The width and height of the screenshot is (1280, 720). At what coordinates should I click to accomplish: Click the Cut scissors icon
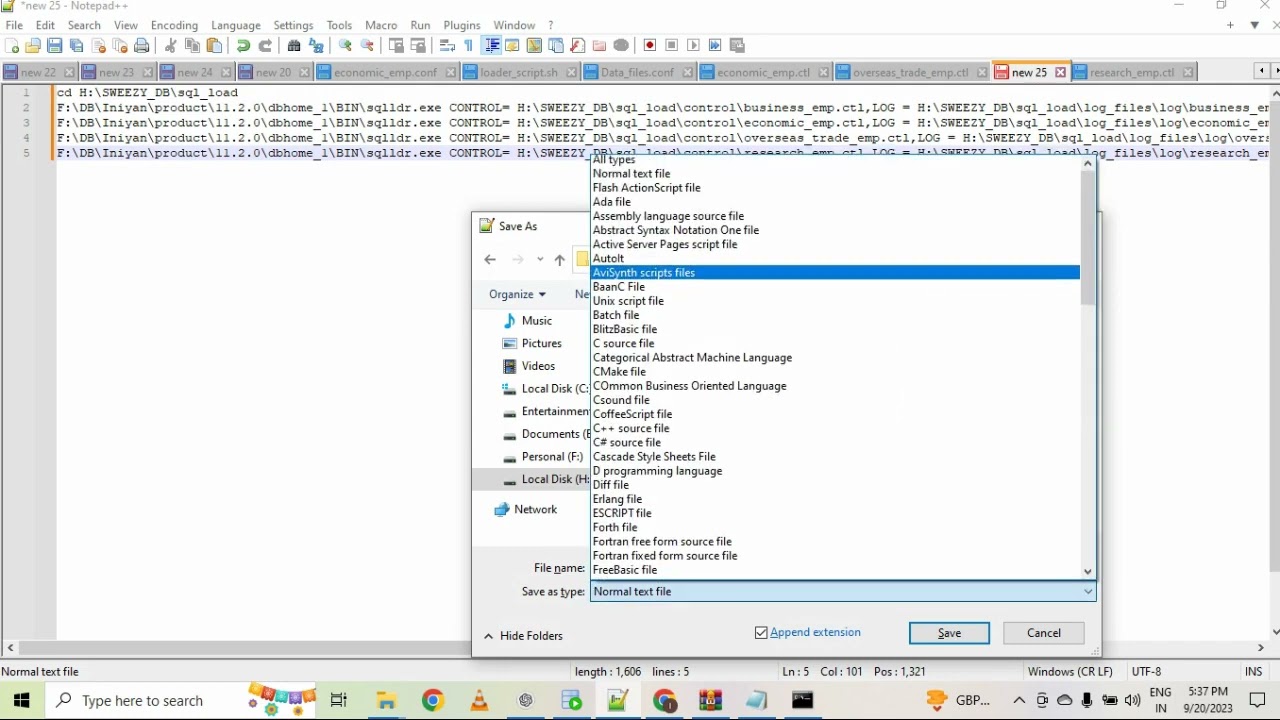[x=170, y=45]
